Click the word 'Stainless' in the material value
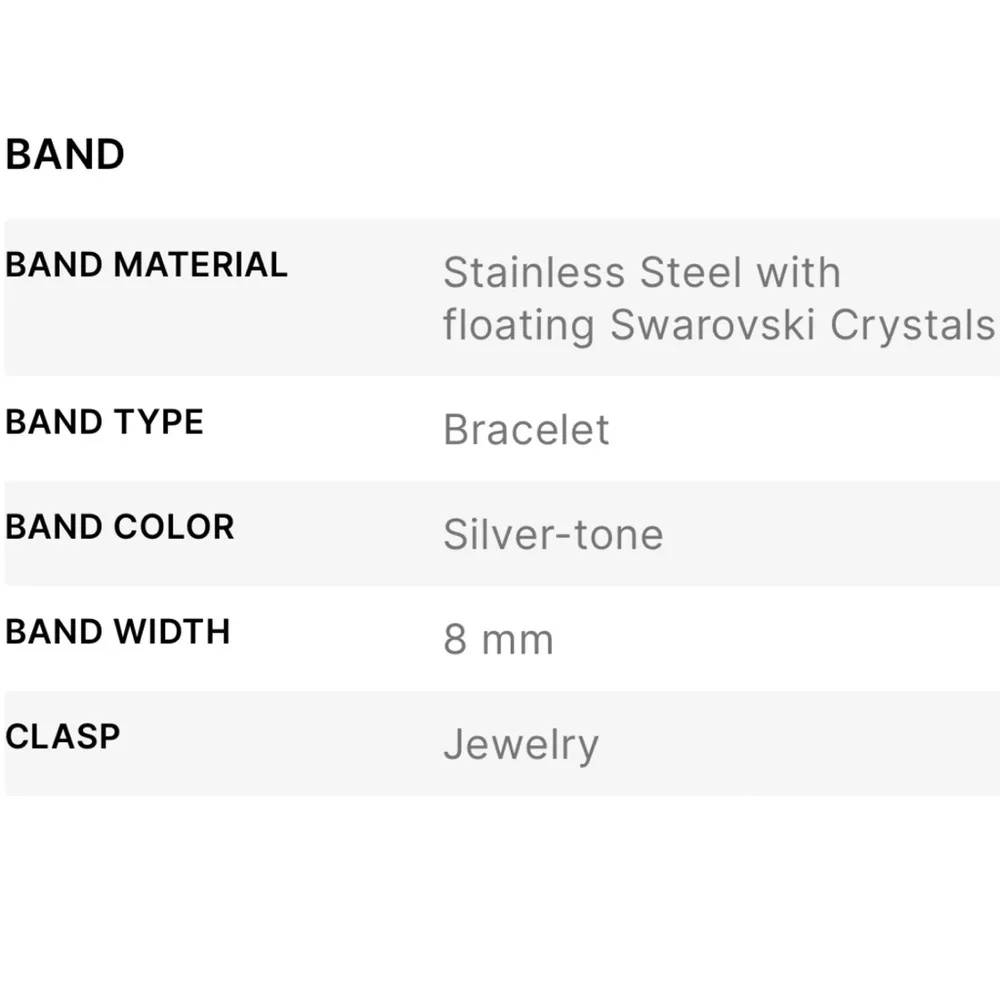1000x1000 pixels. click(x=534, y=273)
